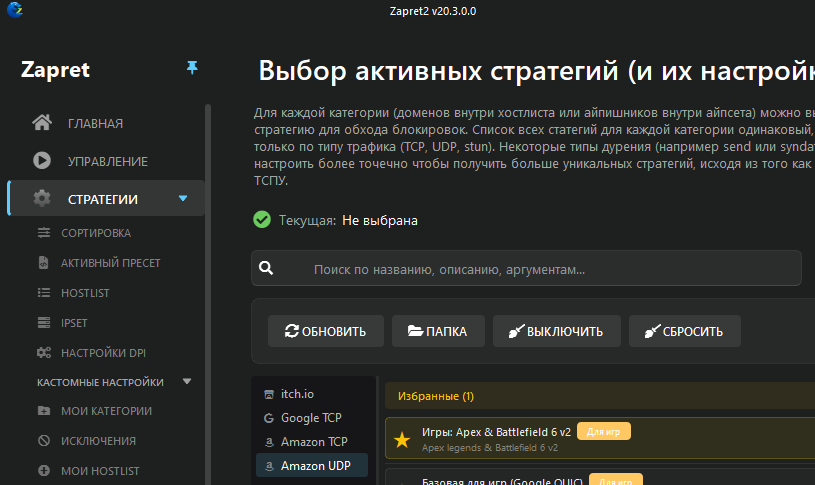Image resolution: width=815 pixels, height=485 pixels.
Task: Click the Zapret sidebar title
Action: pyautogui.click(x=55, y=70)
